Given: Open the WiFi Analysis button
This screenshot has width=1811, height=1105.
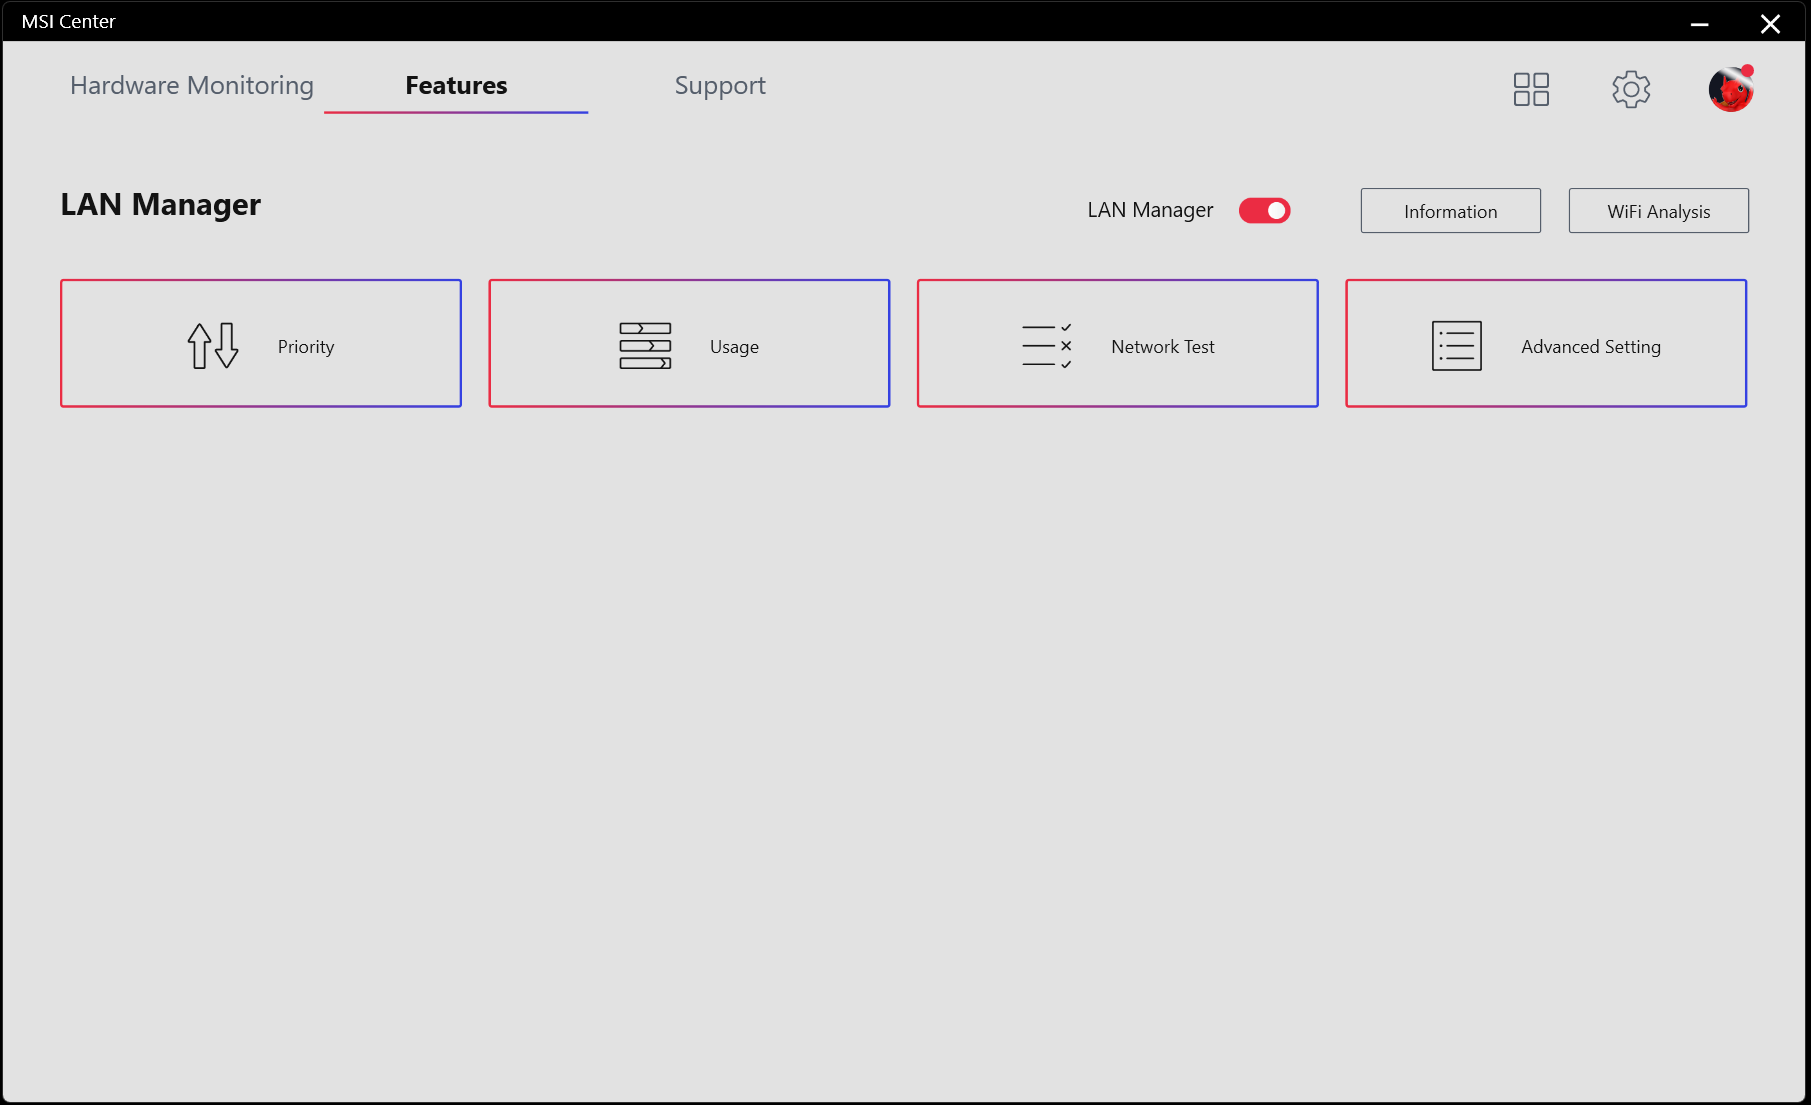Looking at the screenshot, I should [1658, 211].
